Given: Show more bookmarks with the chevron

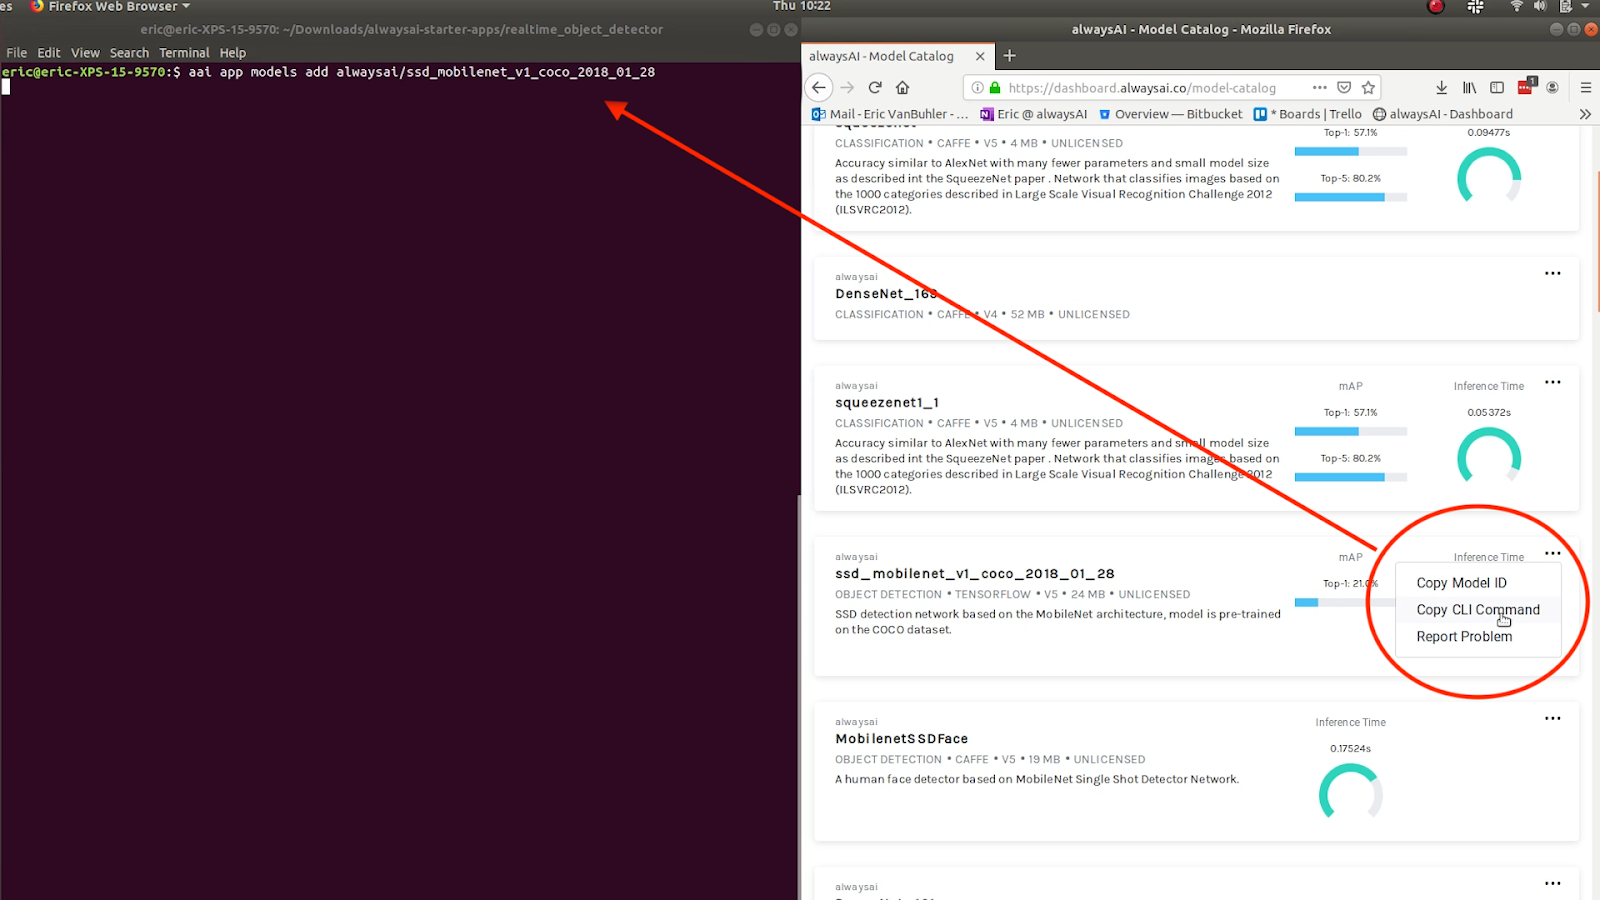Looking at the screenshot, I should click(x=1585, y=114).
